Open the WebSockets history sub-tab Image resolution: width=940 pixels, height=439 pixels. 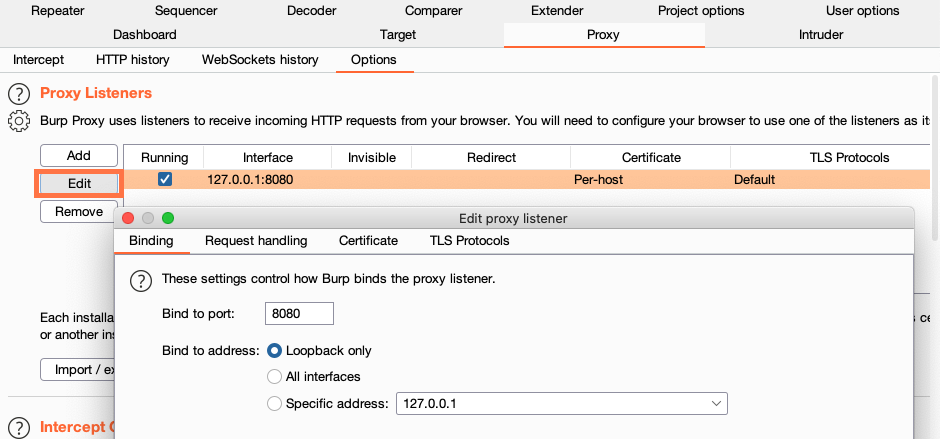tap(260, 60)
